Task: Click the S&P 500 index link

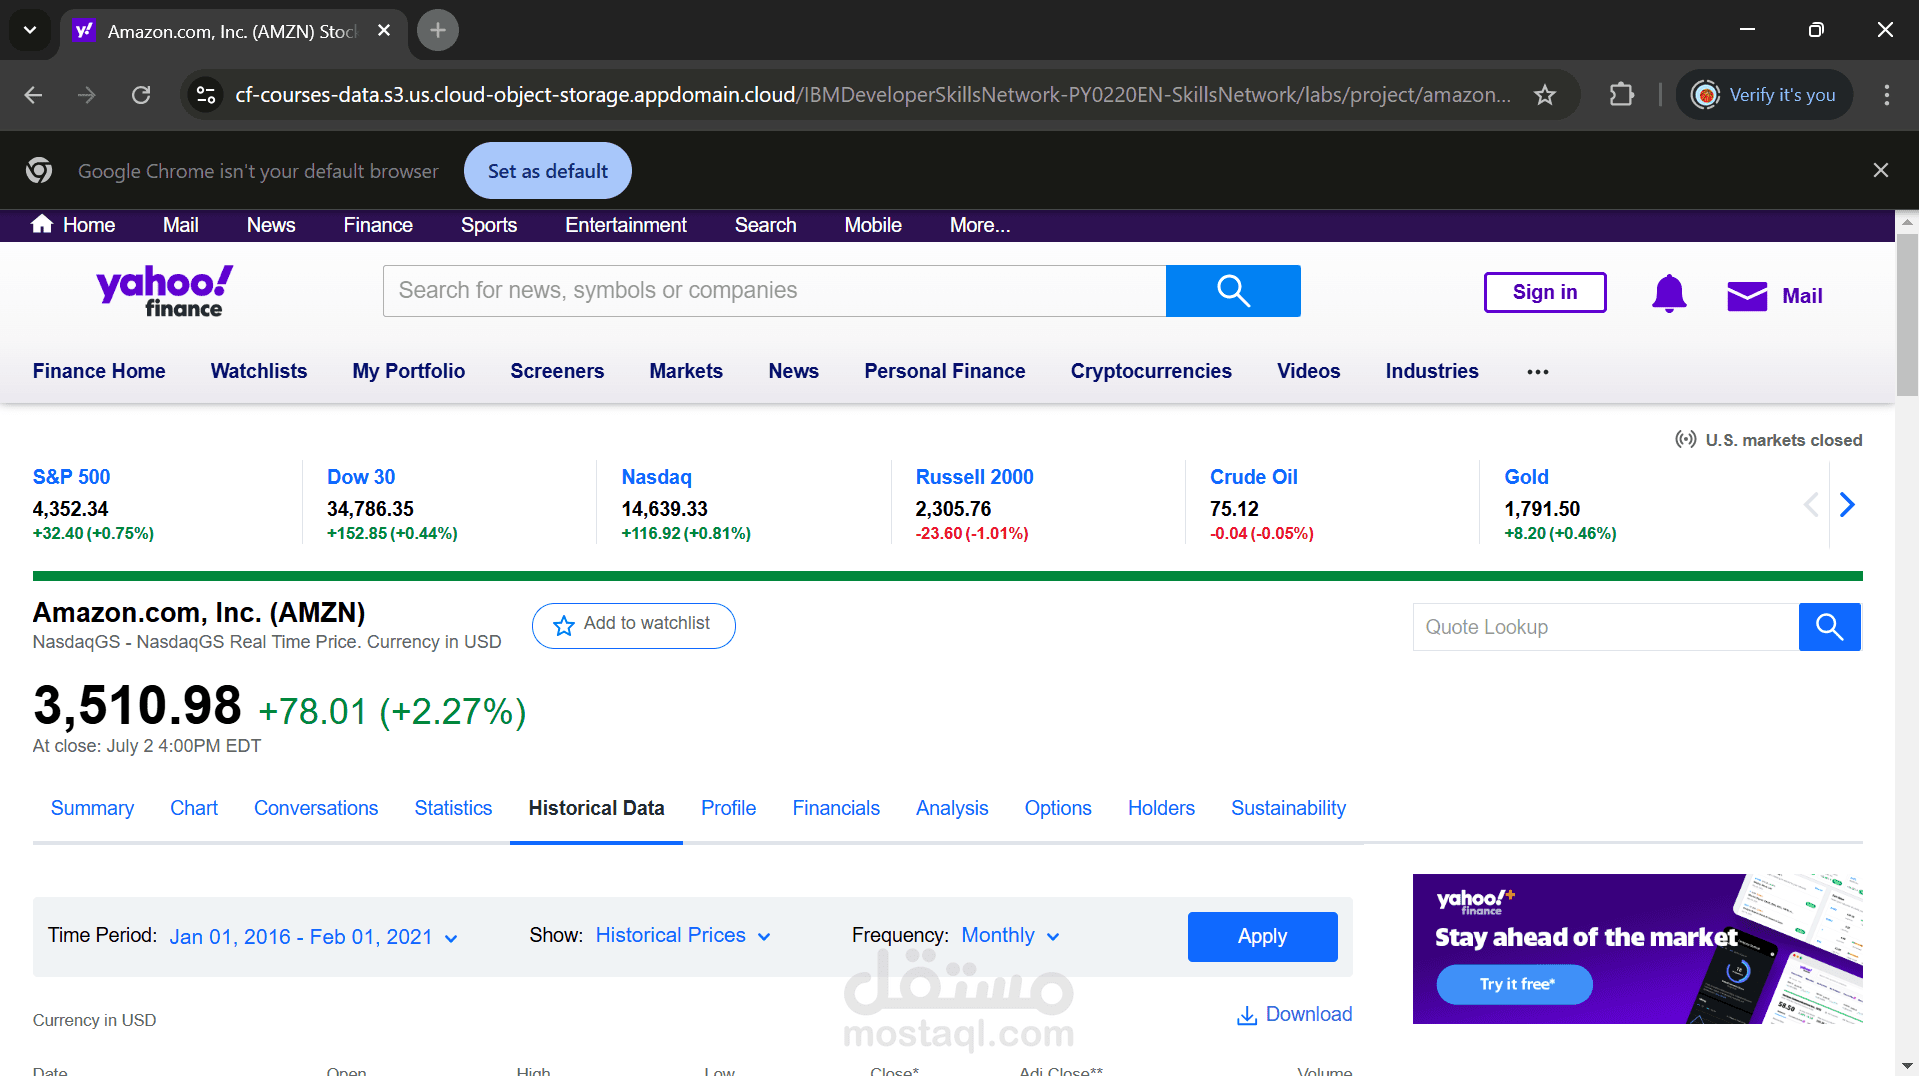Action: 71,477
